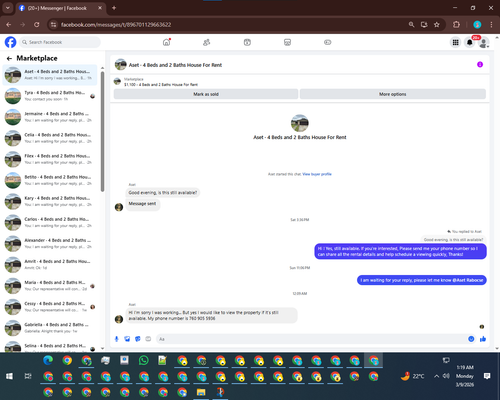Click the listing thumbnail beside $1,100 price

point(117,81)
